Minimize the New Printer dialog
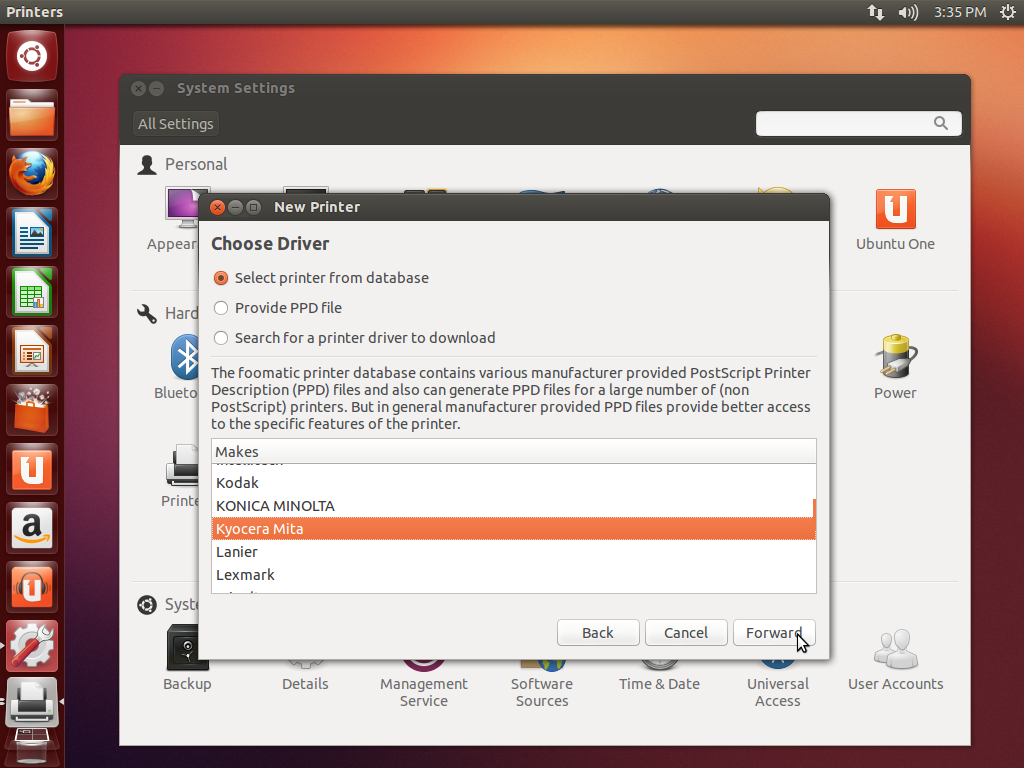This screenshot has height=768, width=1024. [235, 208]
